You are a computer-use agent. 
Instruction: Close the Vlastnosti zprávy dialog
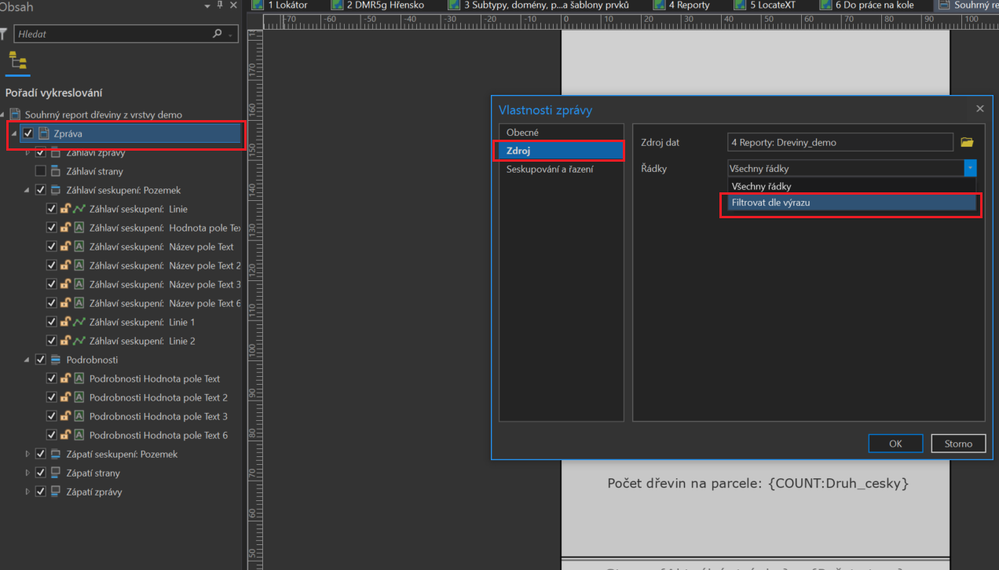click(980, 109)
